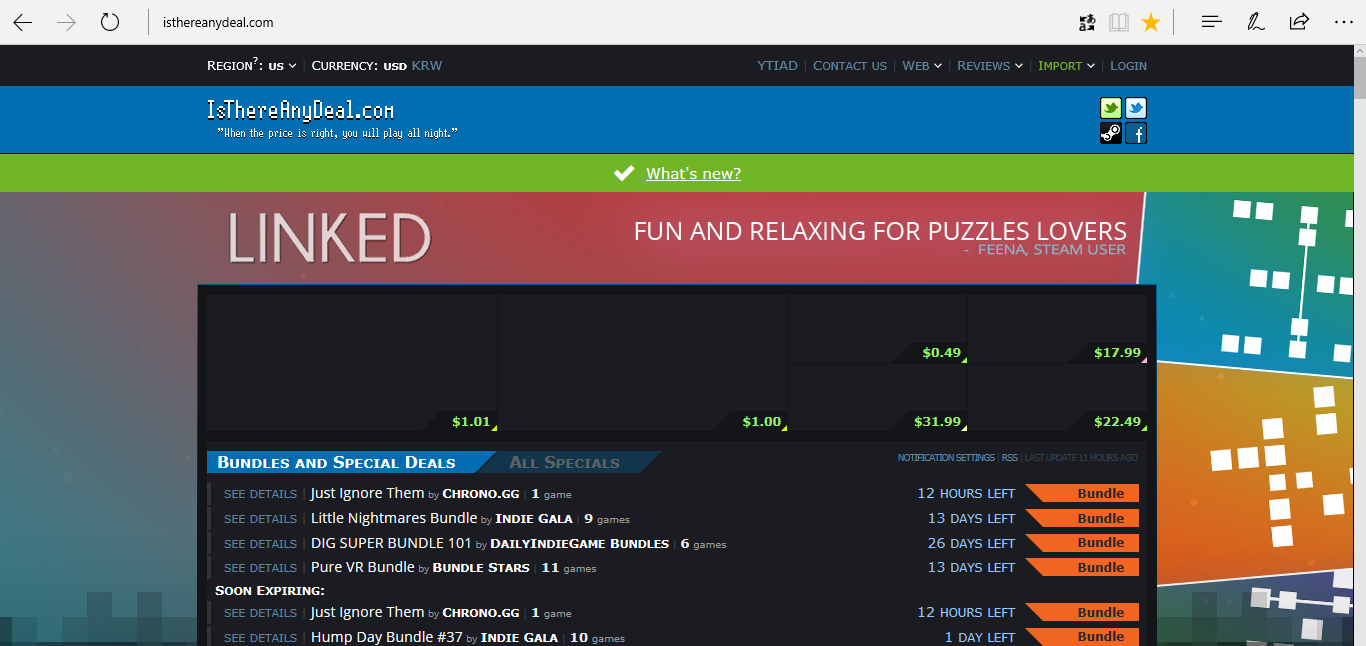Click the IsThereAnyDeal.com logo

point(300,110)
